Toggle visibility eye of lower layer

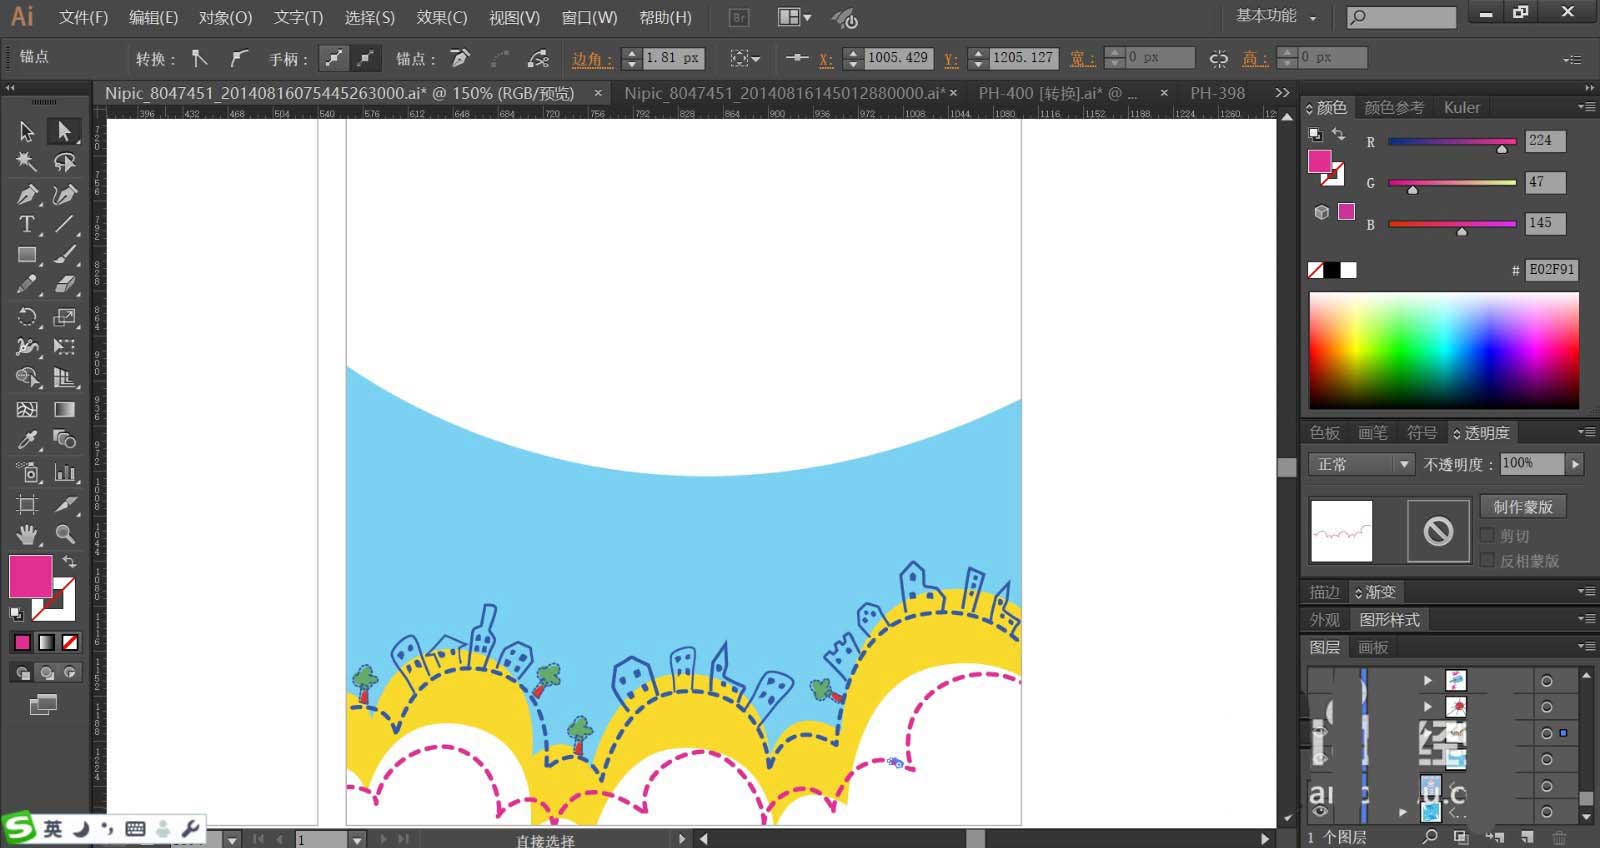click(x=1320, y=811)
